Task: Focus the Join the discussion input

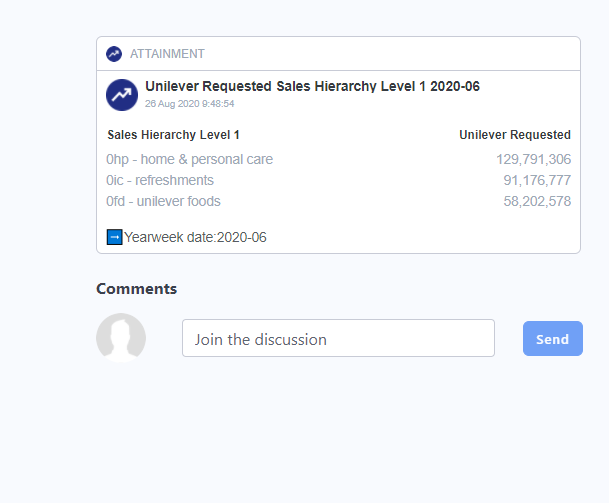Action: coord(338,338)
